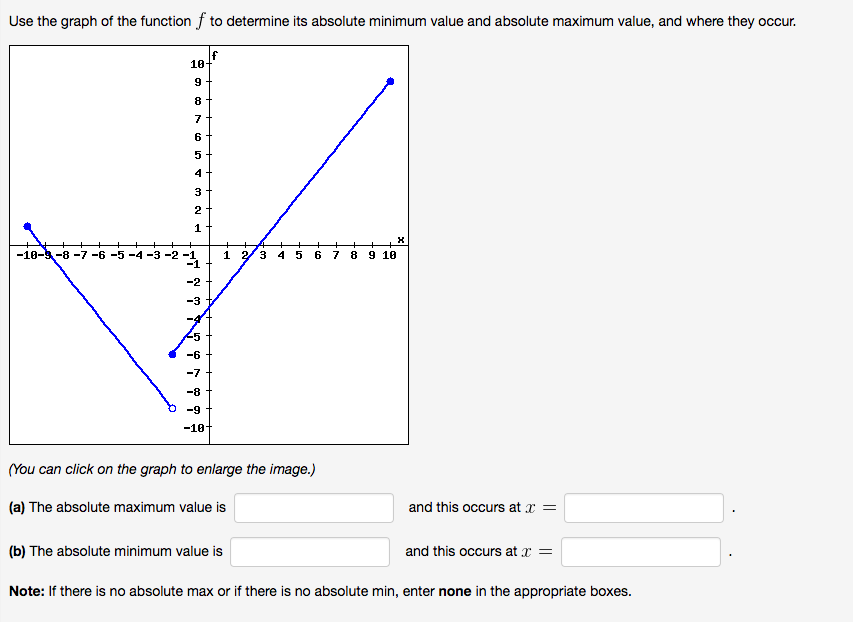Click the filled dot near y equals -6

[172, 354]
